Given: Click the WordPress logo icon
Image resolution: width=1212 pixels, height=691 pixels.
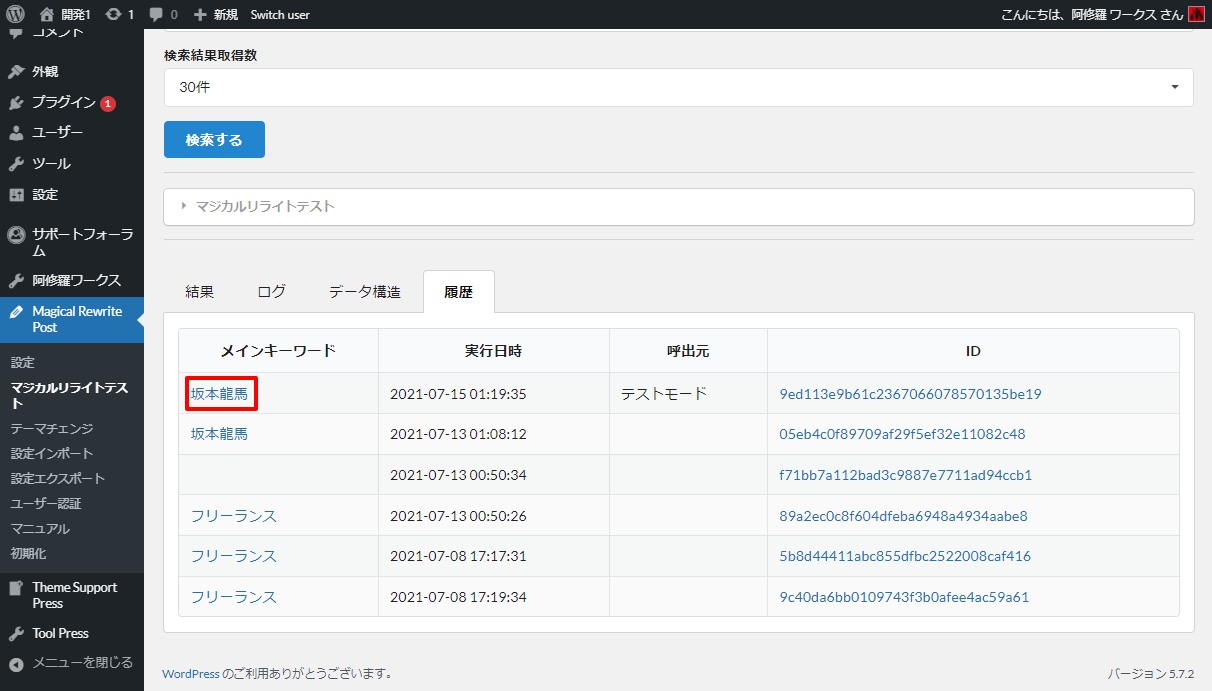Looking at the screenshot, I should tap(15, 14).
